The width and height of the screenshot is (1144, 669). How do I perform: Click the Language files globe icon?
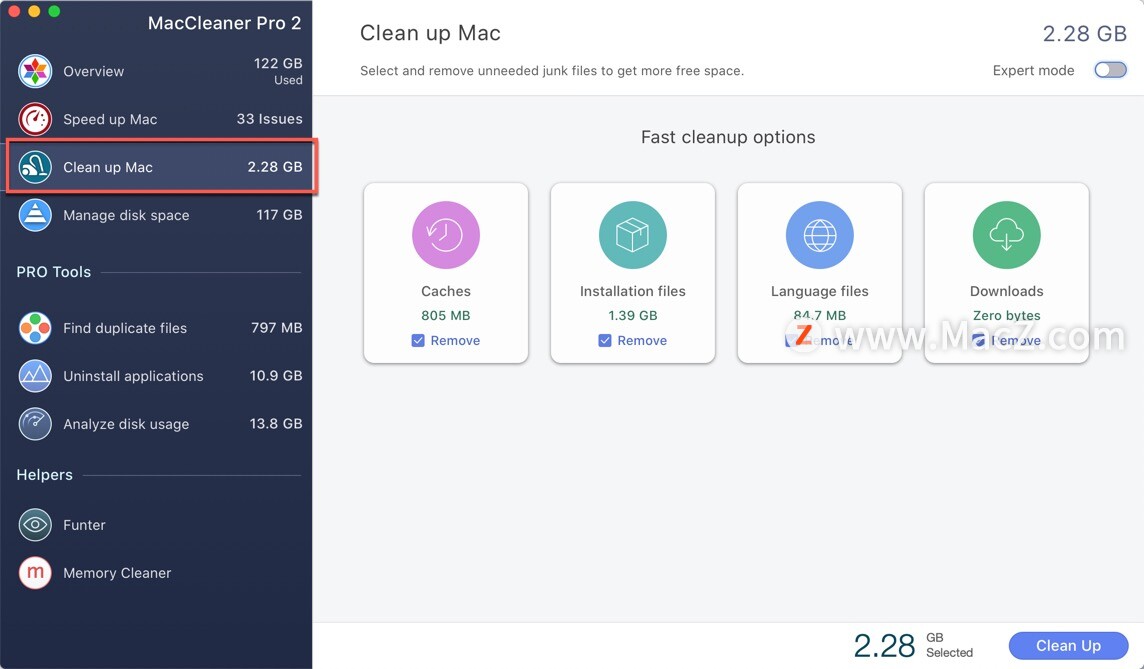coord(819,235)
